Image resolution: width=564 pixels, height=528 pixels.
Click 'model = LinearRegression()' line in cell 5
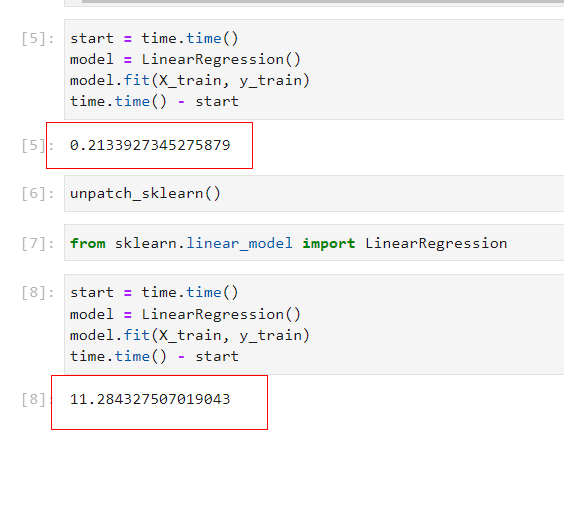(185, 59)
